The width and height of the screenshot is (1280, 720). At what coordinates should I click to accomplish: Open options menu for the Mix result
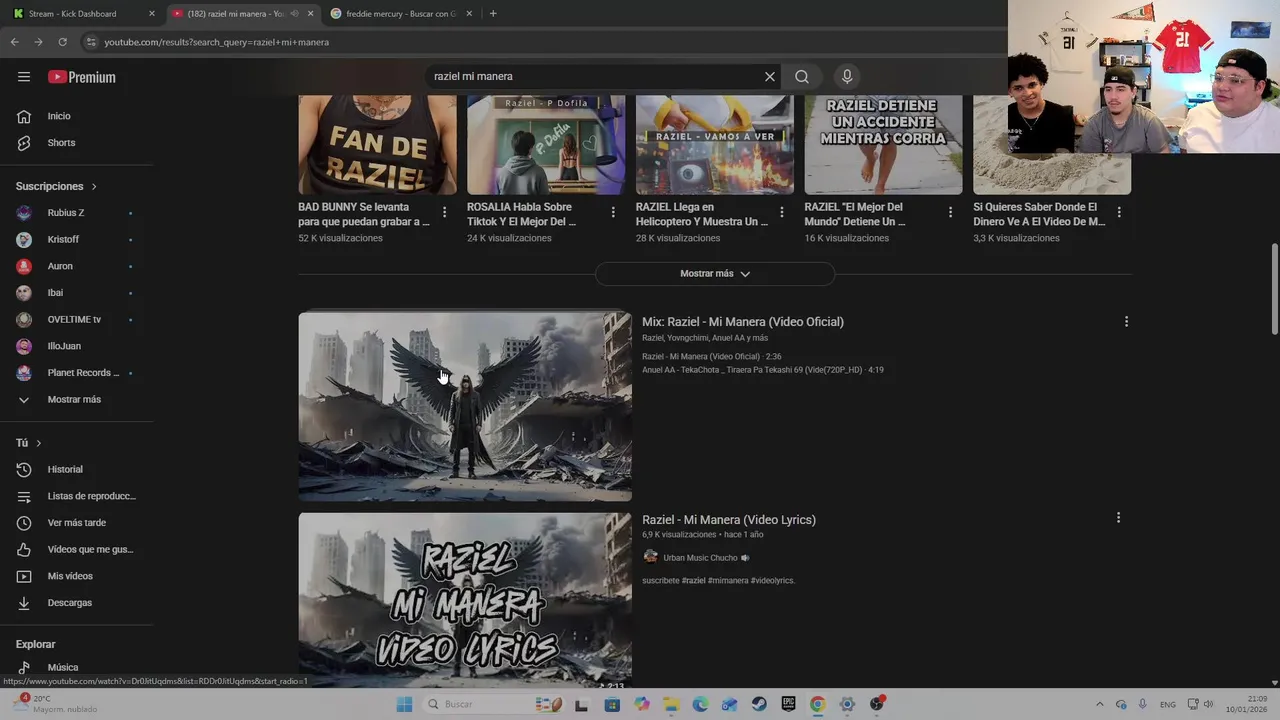[1126, 322]
